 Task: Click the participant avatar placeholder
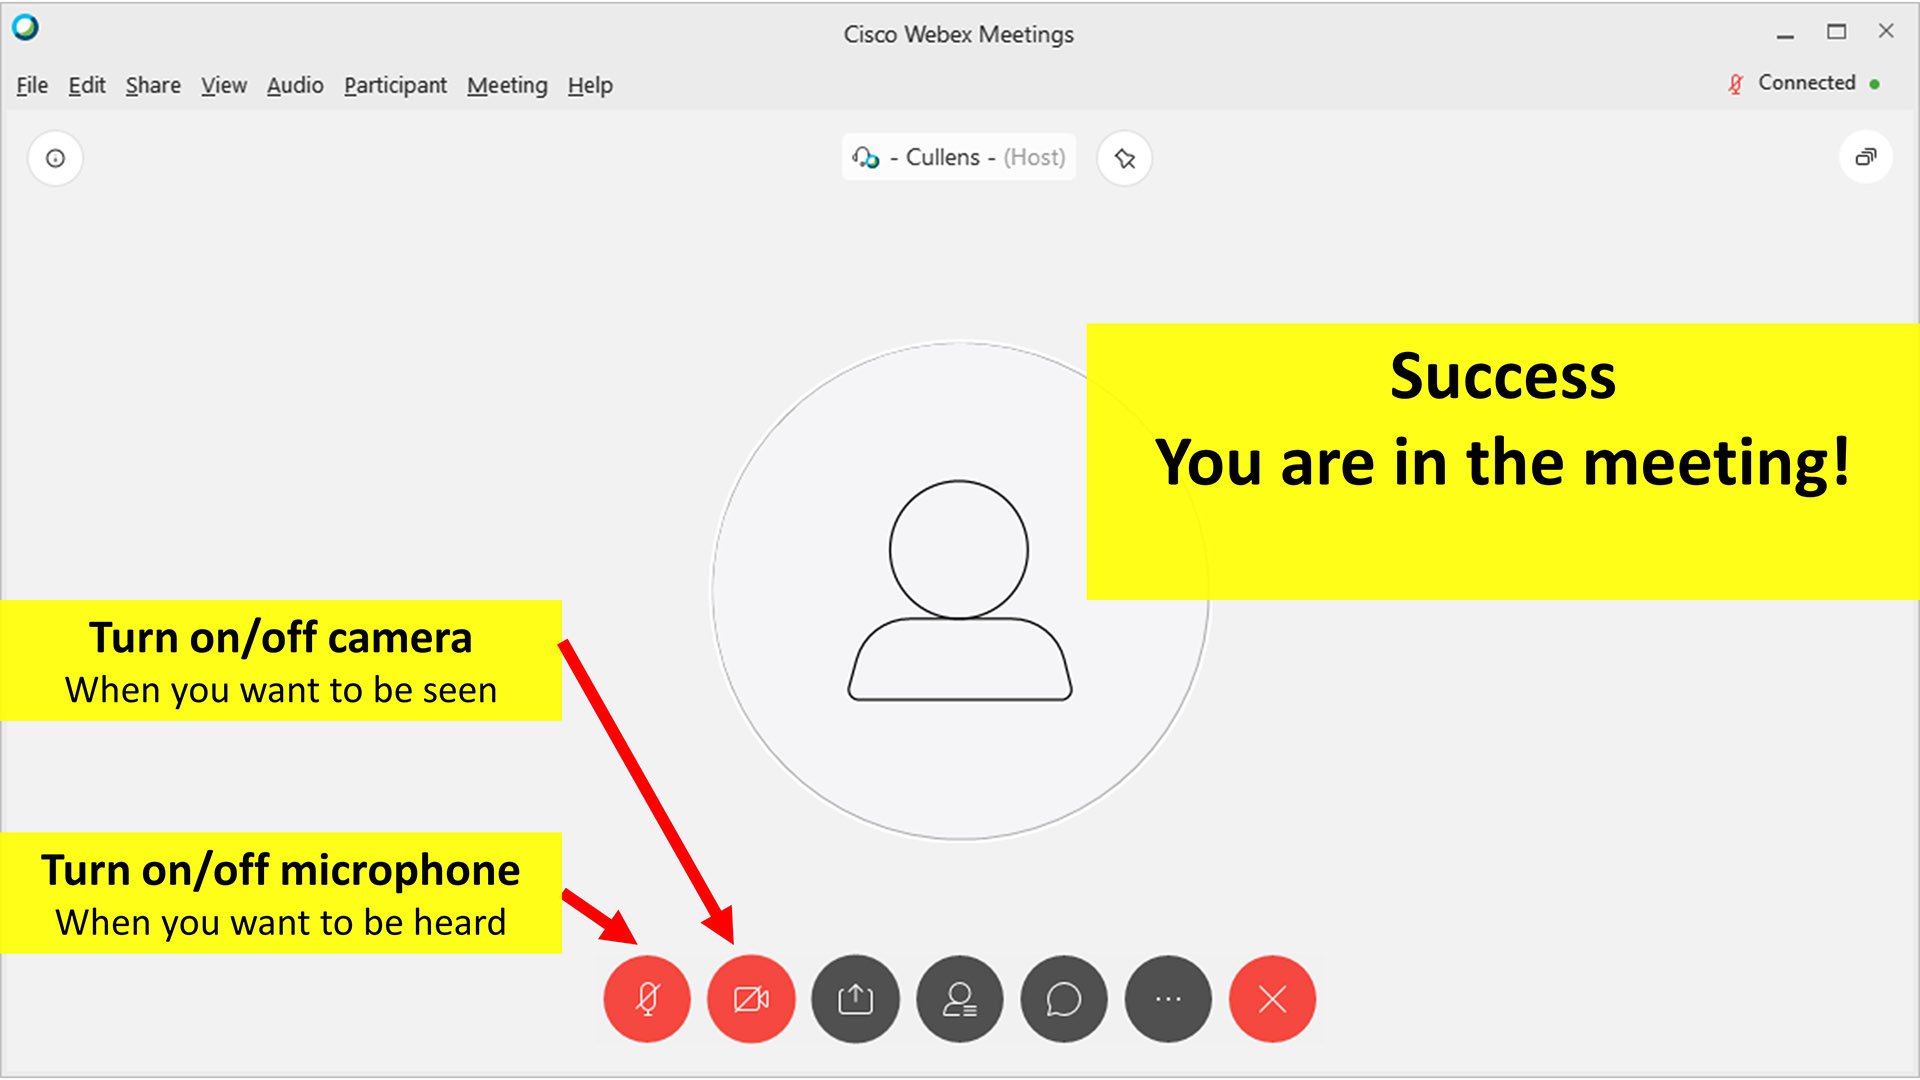pos(958,590)
